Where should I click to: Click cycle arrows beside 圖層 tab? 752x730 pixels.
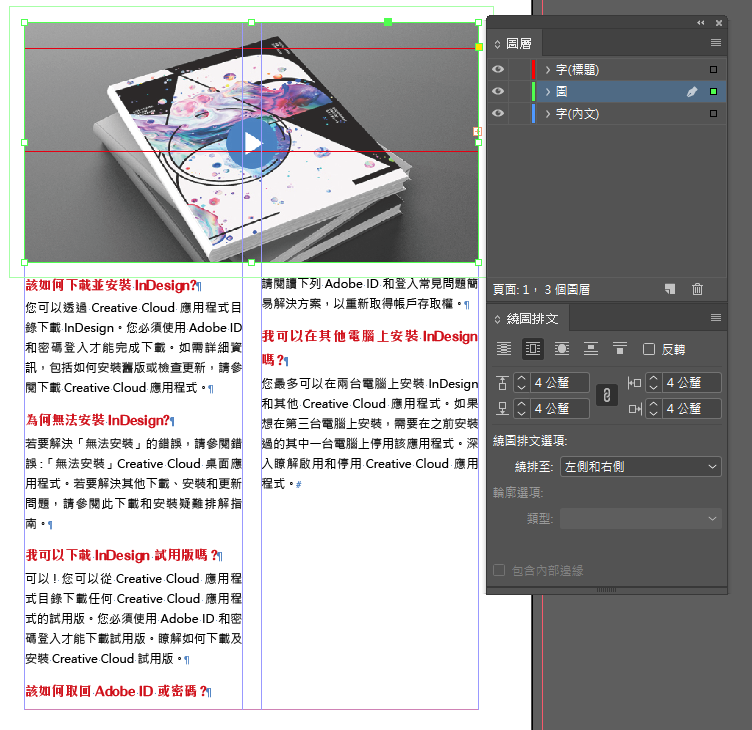(x=497, y=44)
